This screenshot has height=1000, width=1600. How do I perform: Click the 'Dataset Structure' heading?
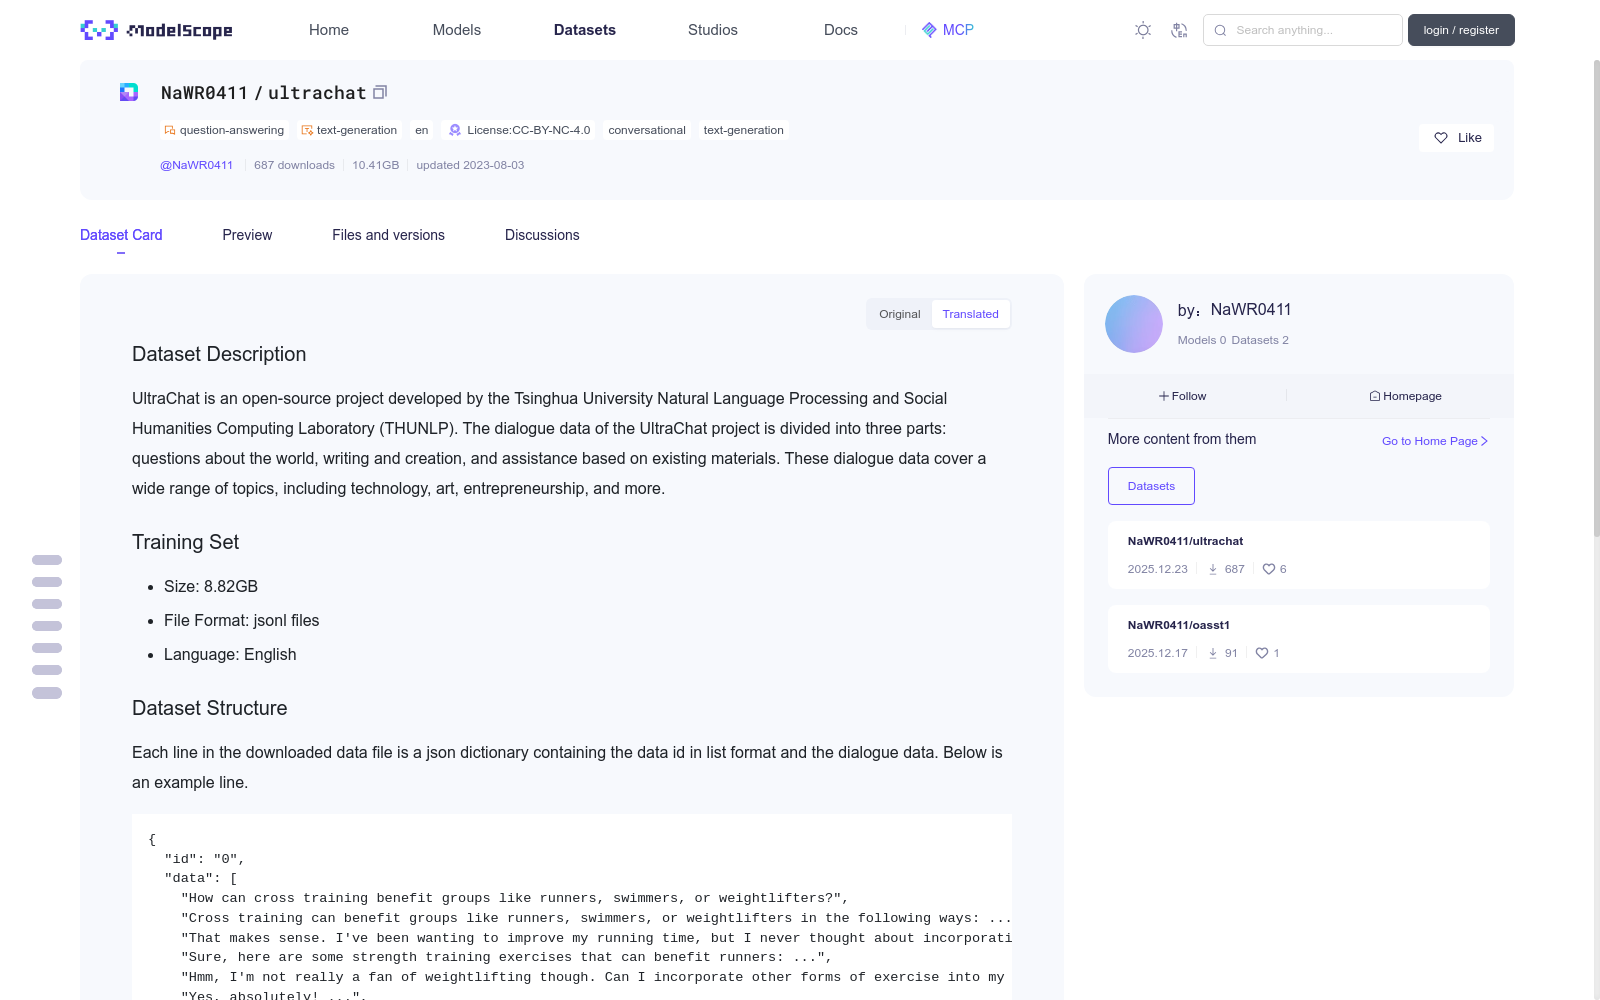point(210,708)
